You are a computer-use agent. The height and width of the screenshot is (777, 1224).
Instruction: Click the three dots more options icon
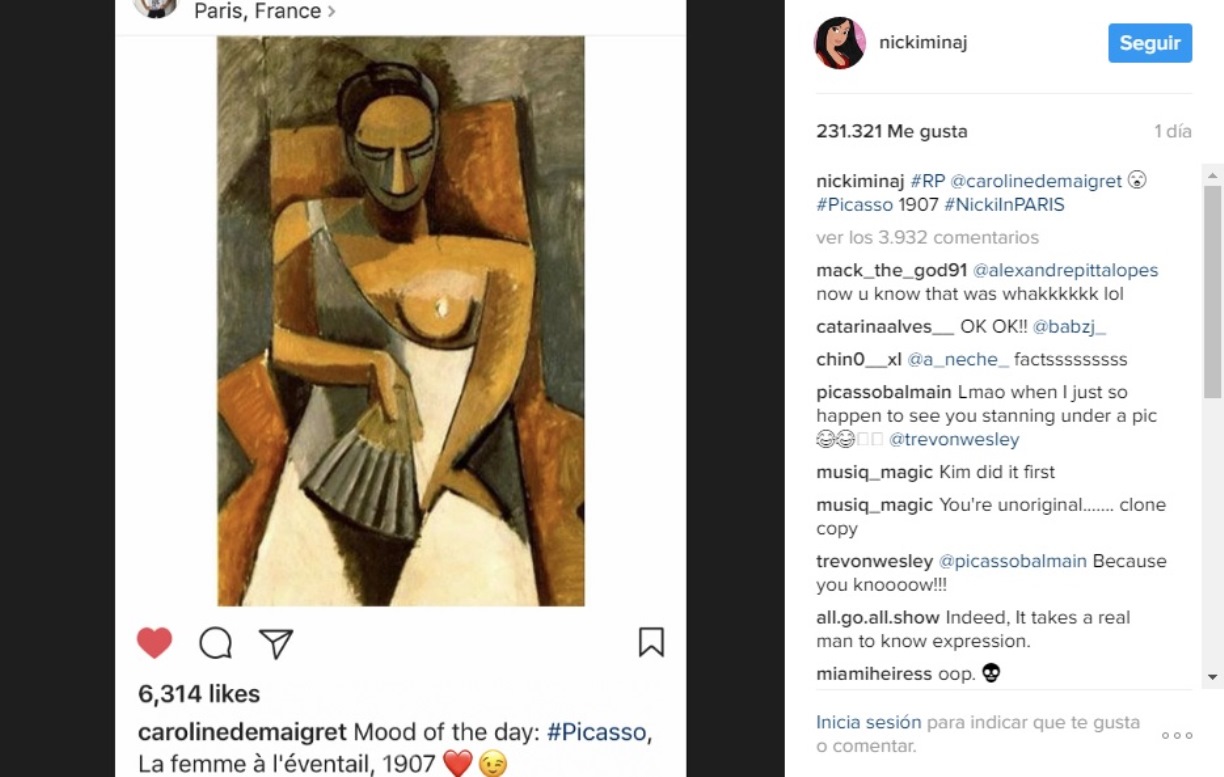coord(1177,735)
